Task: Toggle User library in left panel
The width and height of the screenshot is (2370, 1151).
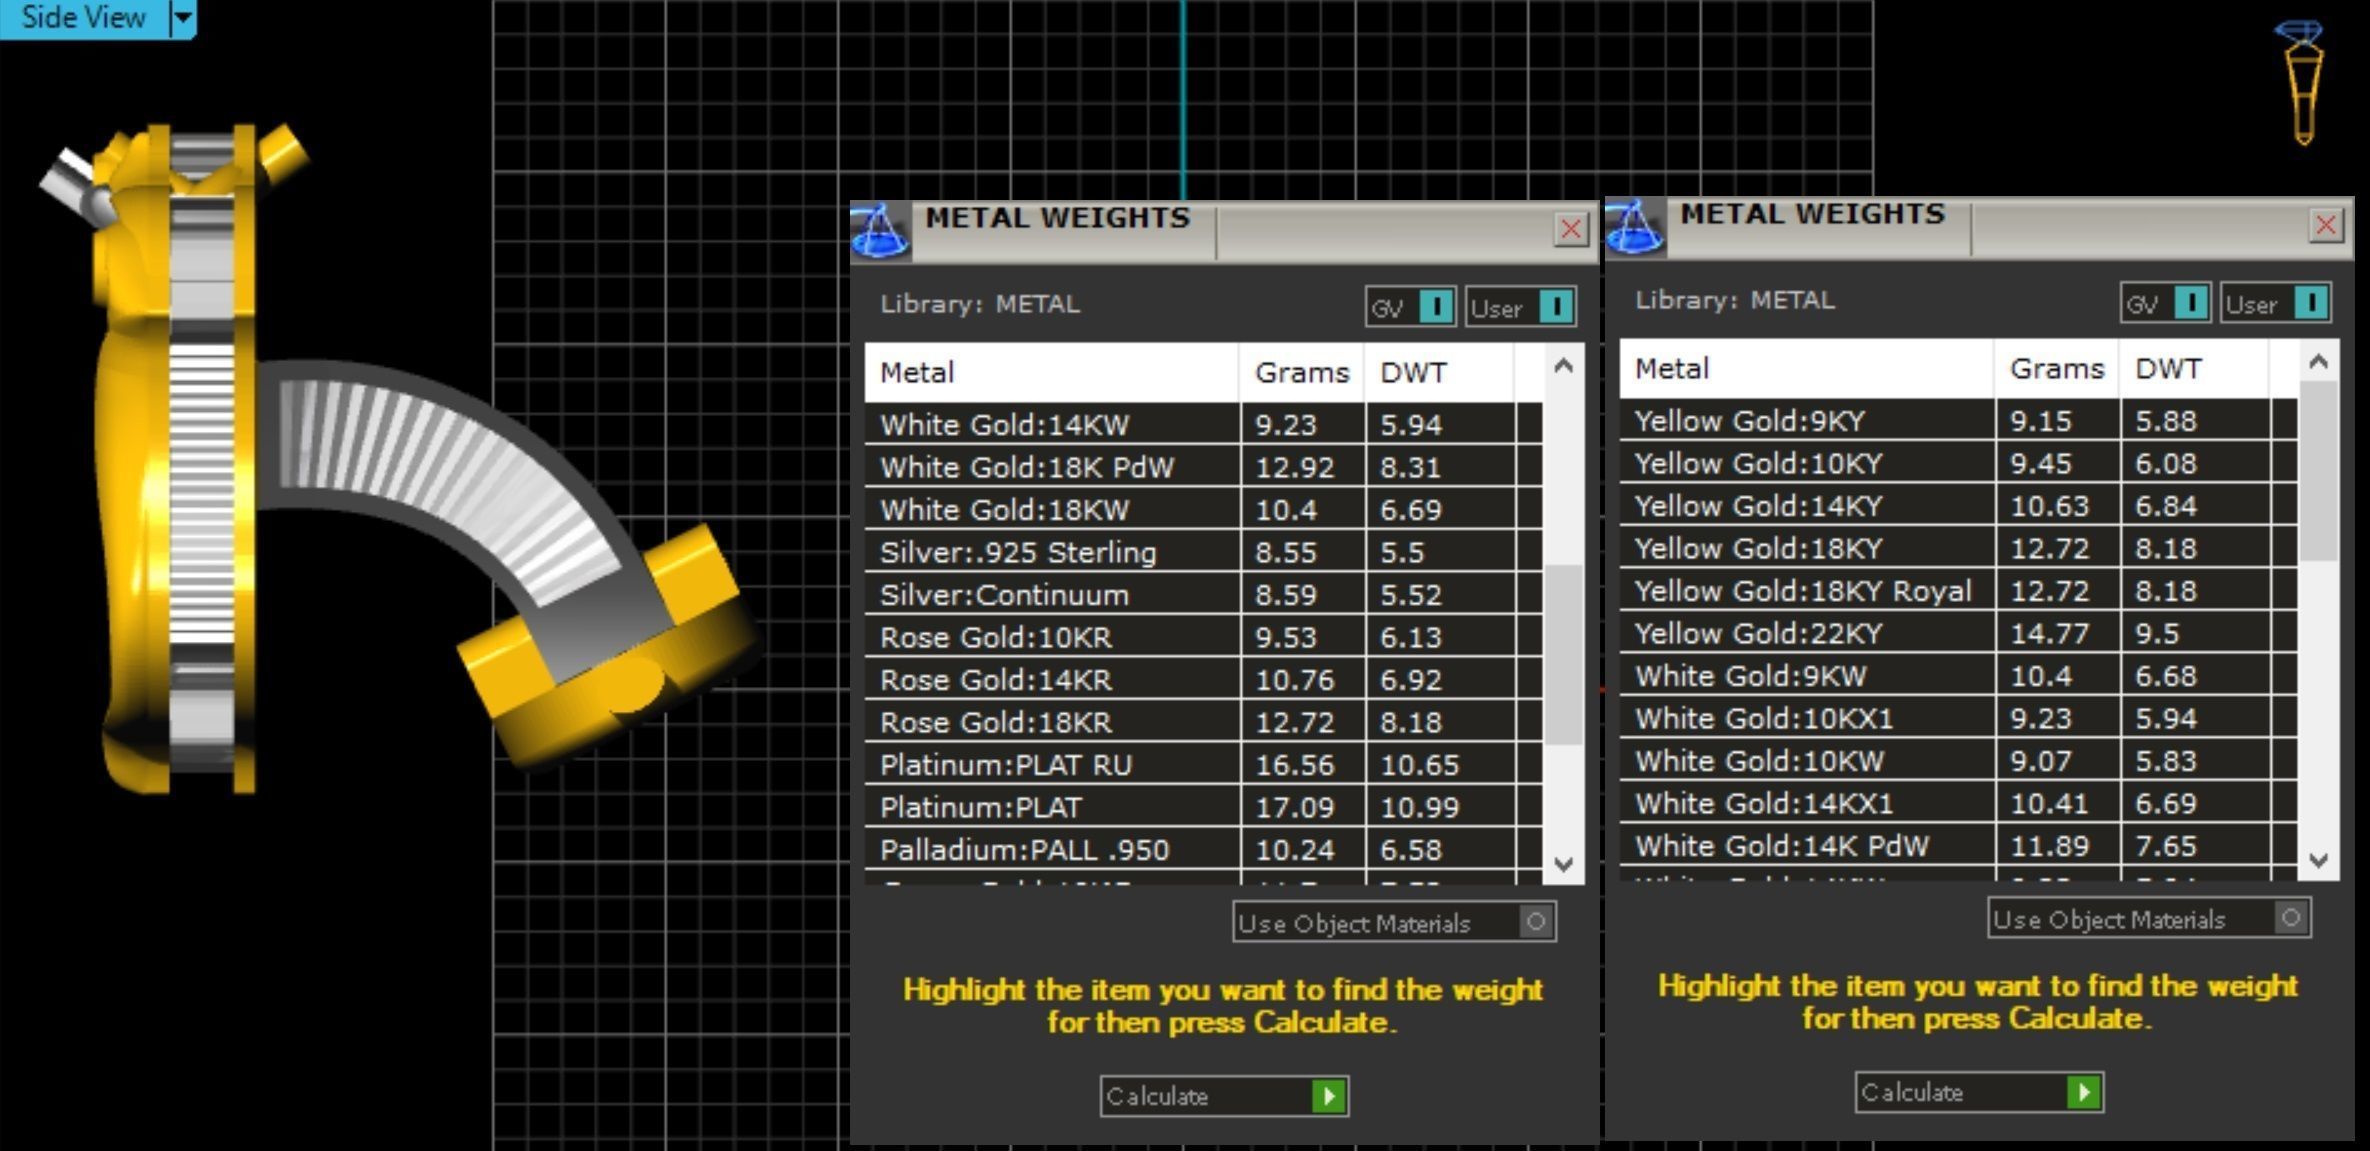Action: [x=1555, y=307]
